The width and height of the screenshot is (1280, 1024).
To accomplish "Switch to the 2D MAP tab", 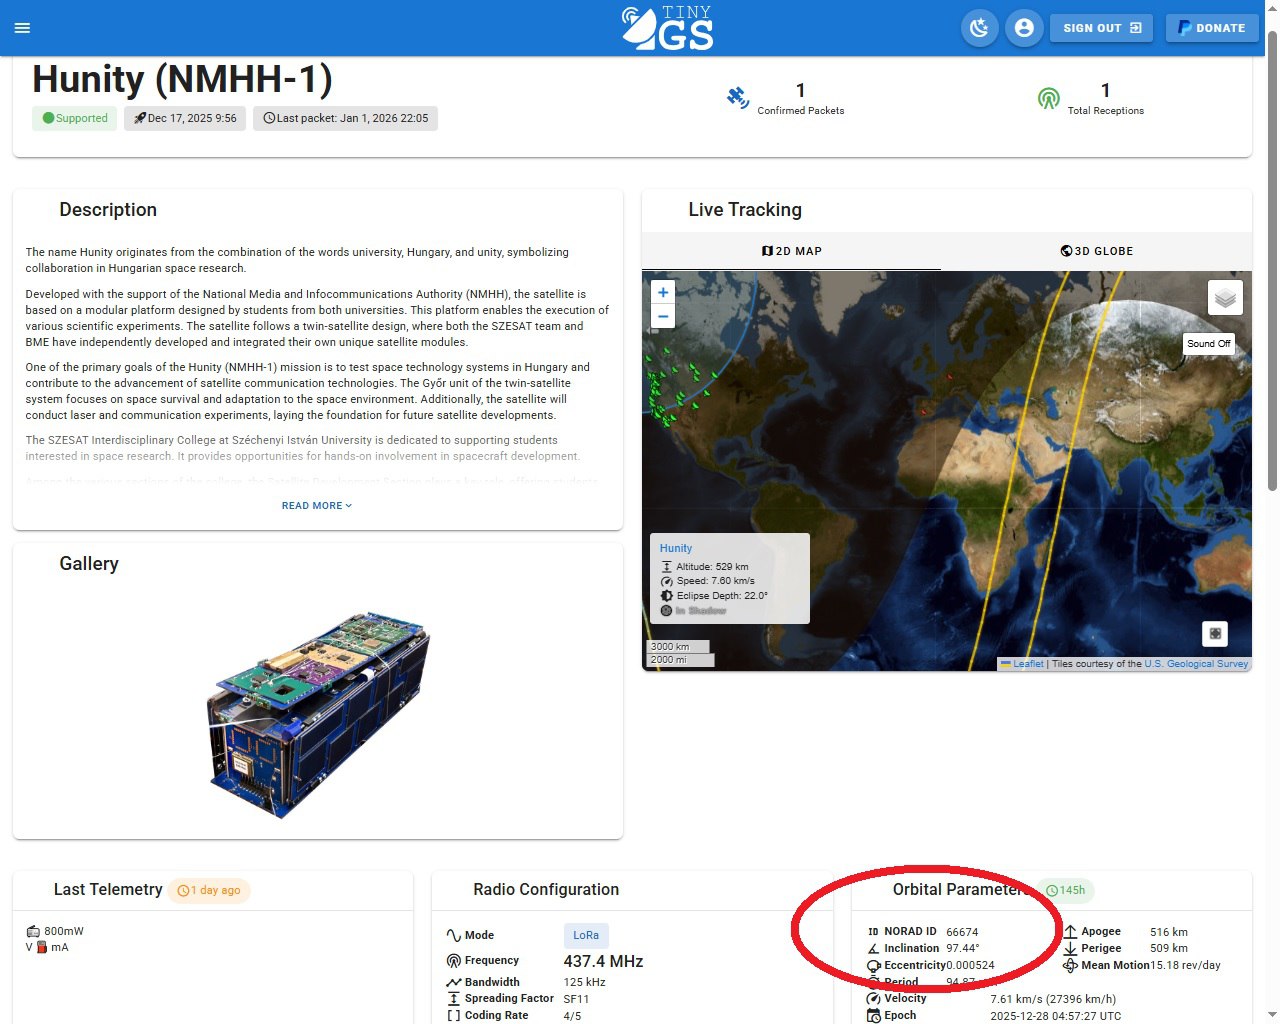I will pyautogui.click(x=791, y=251).
